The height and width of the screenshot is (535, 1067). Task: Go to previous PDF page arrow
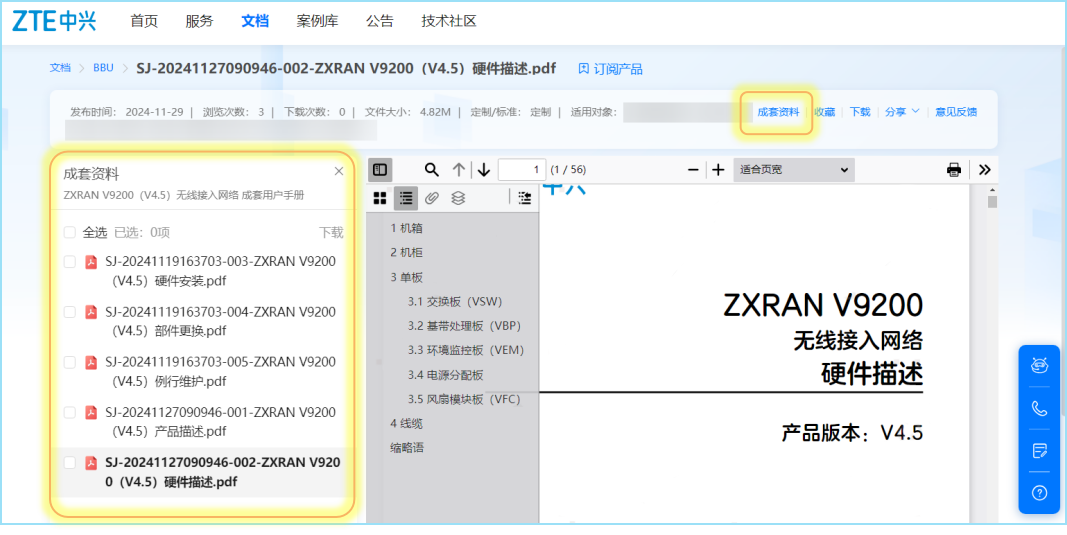click(x=459, y=169)
